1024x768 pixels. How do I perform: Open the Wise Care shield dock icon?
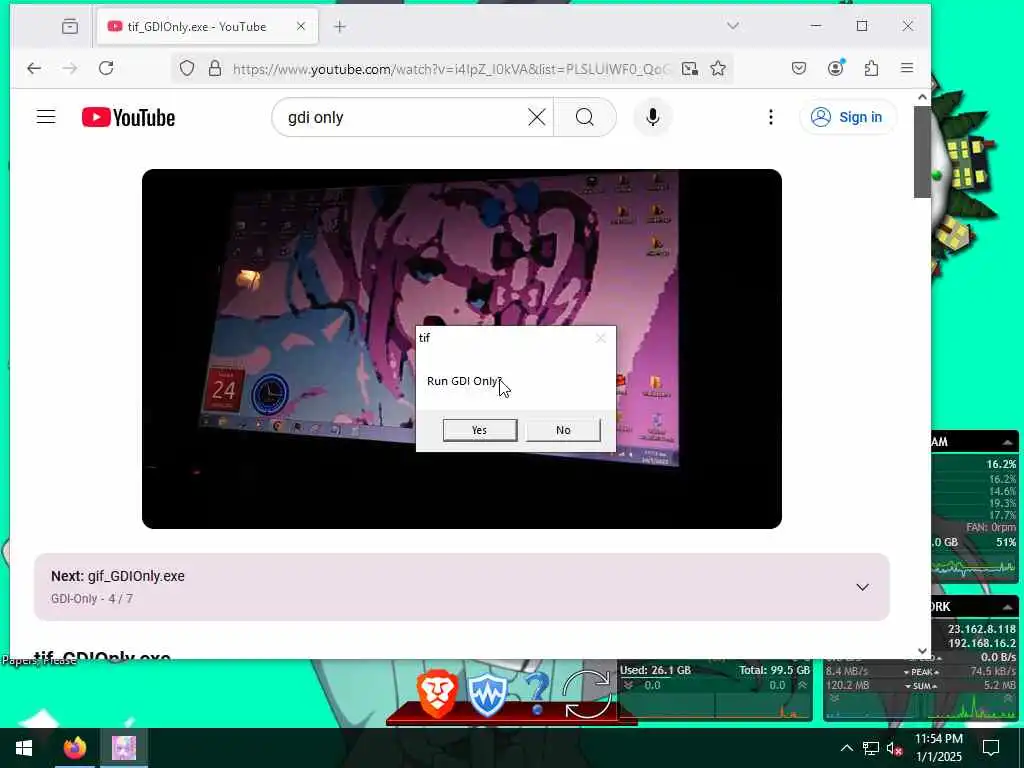[487, 695]
